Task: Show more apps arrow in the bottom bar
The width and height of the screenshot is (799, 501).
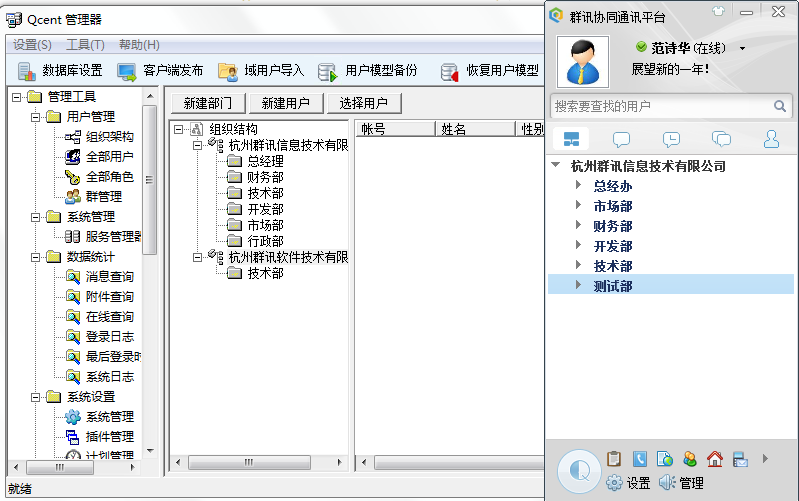Action: (765, 459)
